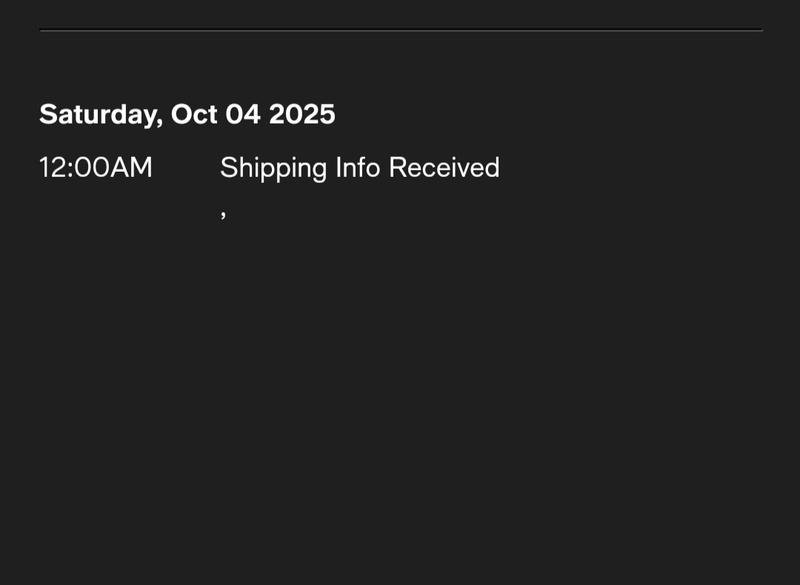This screenshot has width=800, height=585.
Task: Click the word Received in the status
Action: (x=444, y=168)
